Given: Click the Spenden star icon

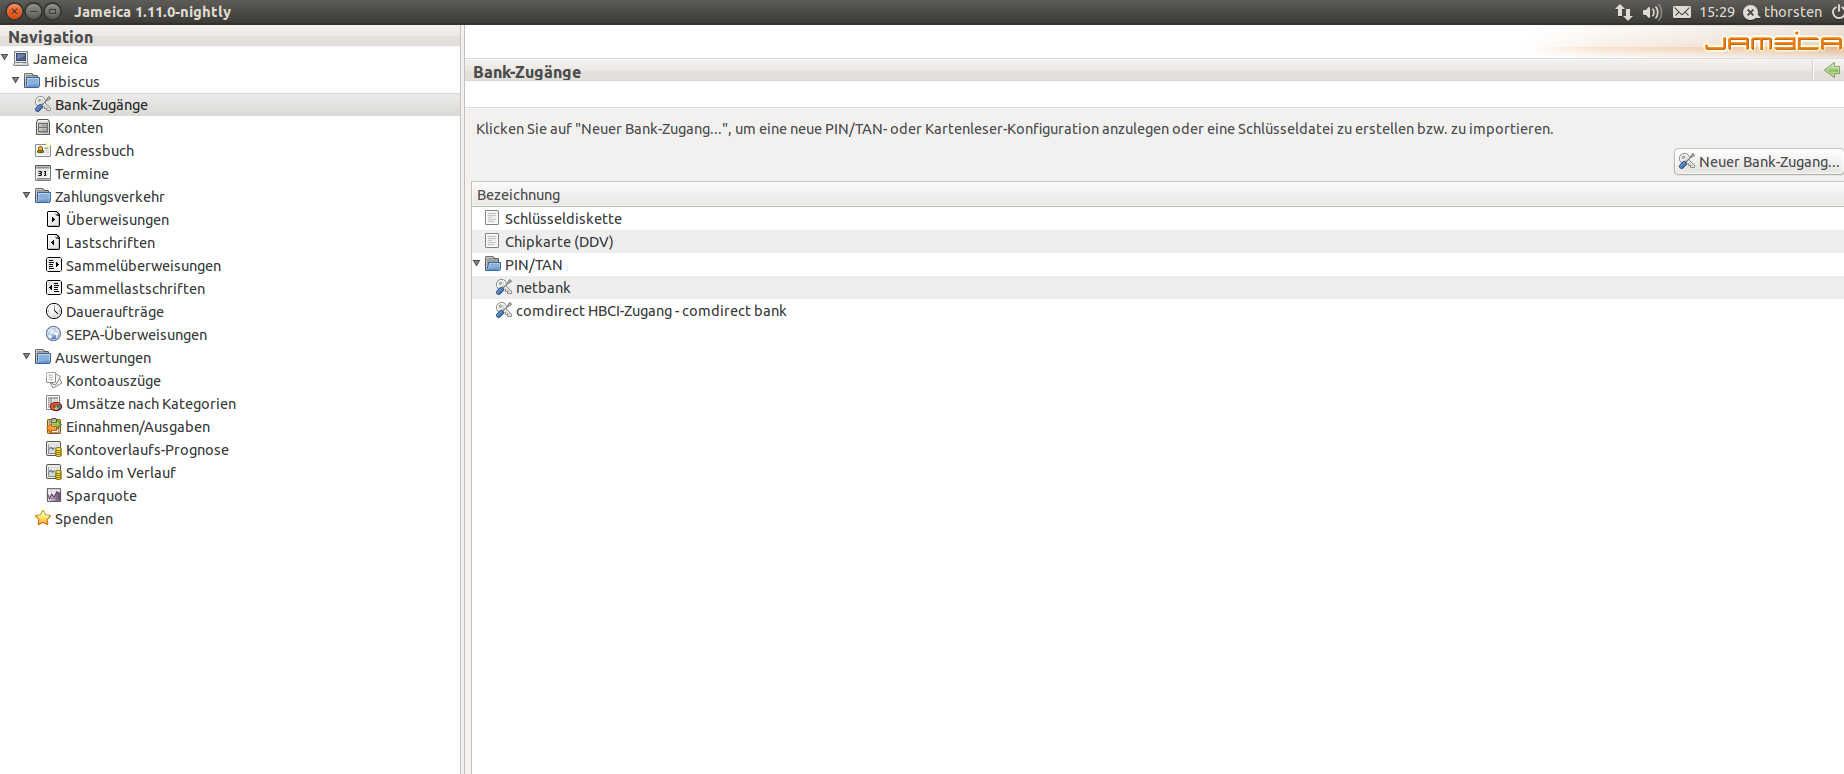Looking at the screenshot, I should (x=42, y=518).
